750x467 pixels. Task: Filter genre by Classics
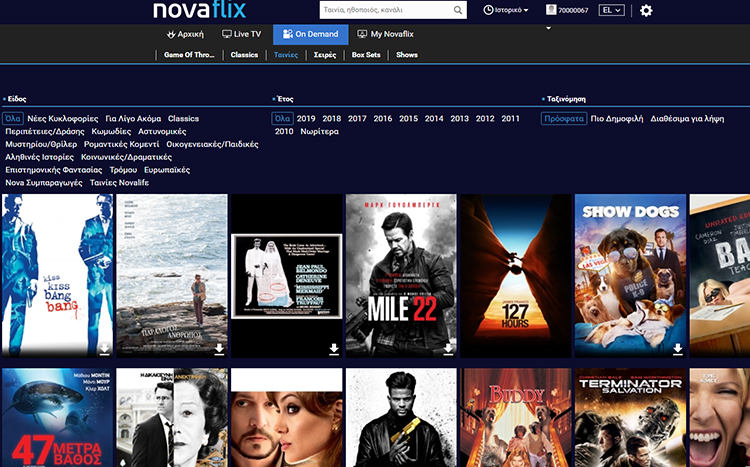[x=183, y=119]
